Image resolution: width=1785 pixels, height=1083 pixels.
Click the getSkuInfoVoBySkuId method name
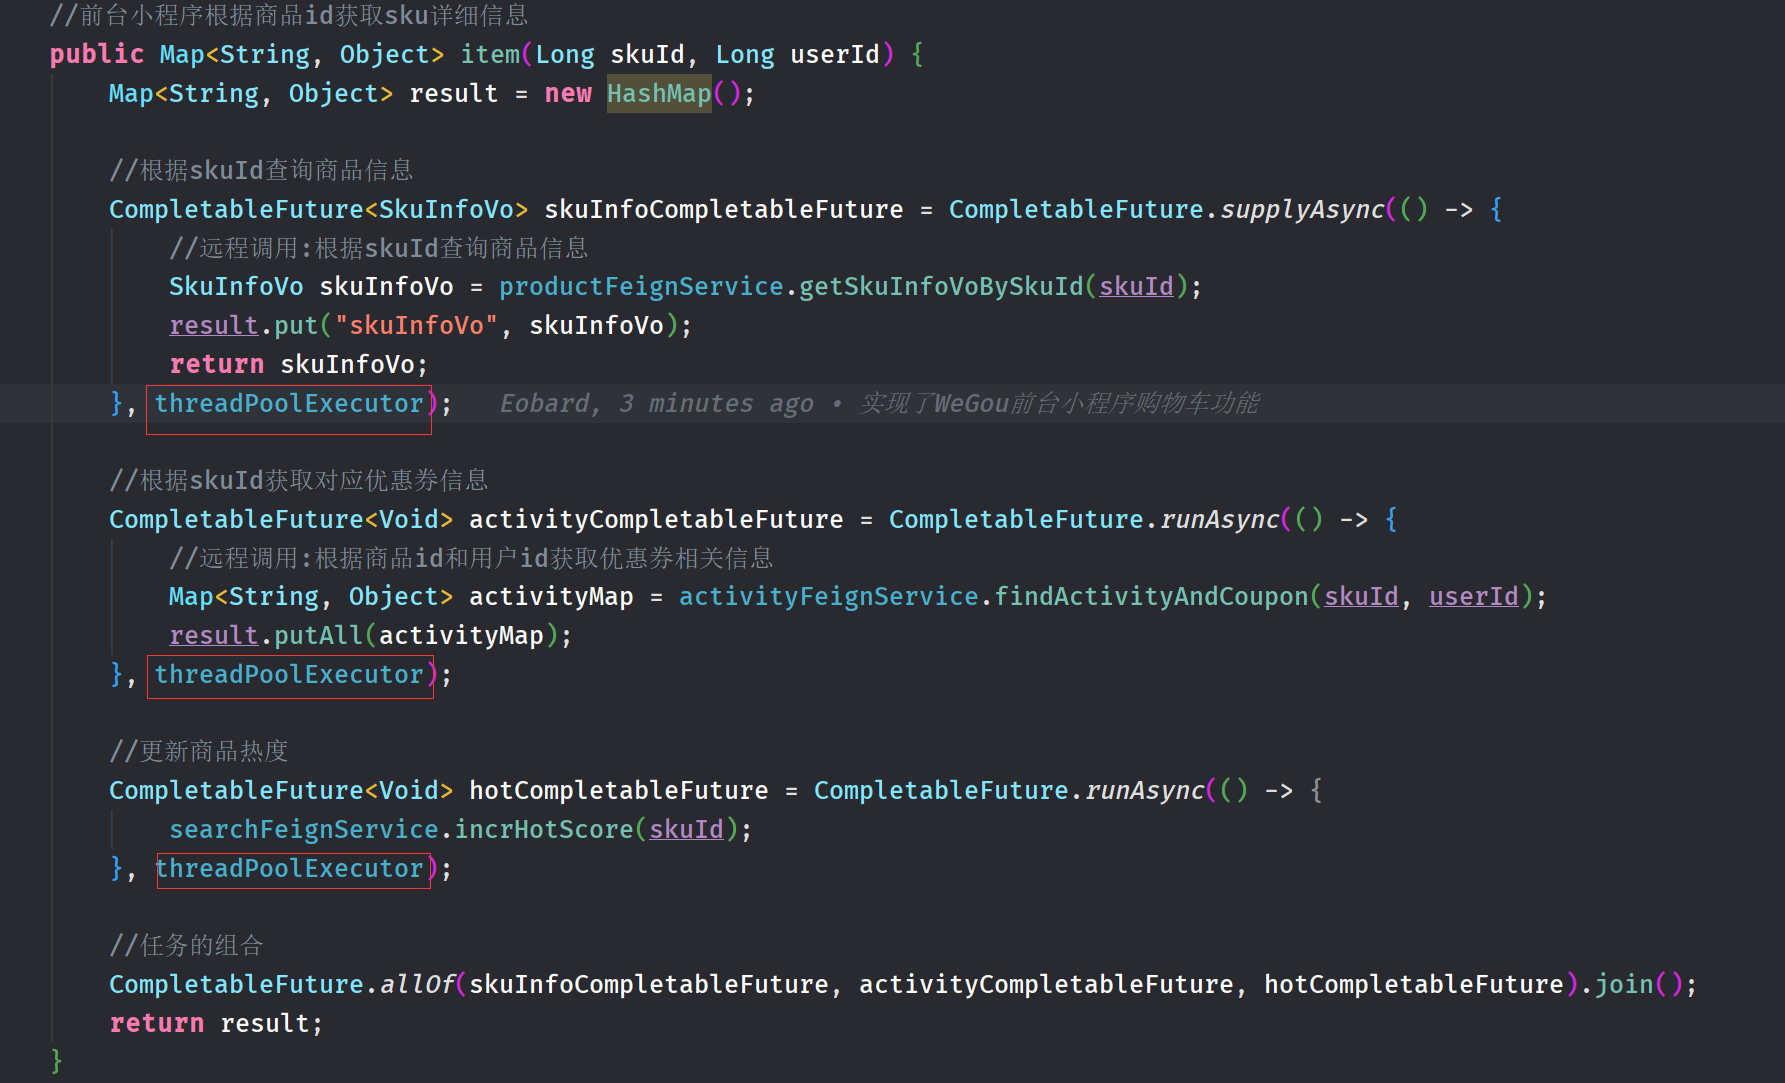pos(940,287)
